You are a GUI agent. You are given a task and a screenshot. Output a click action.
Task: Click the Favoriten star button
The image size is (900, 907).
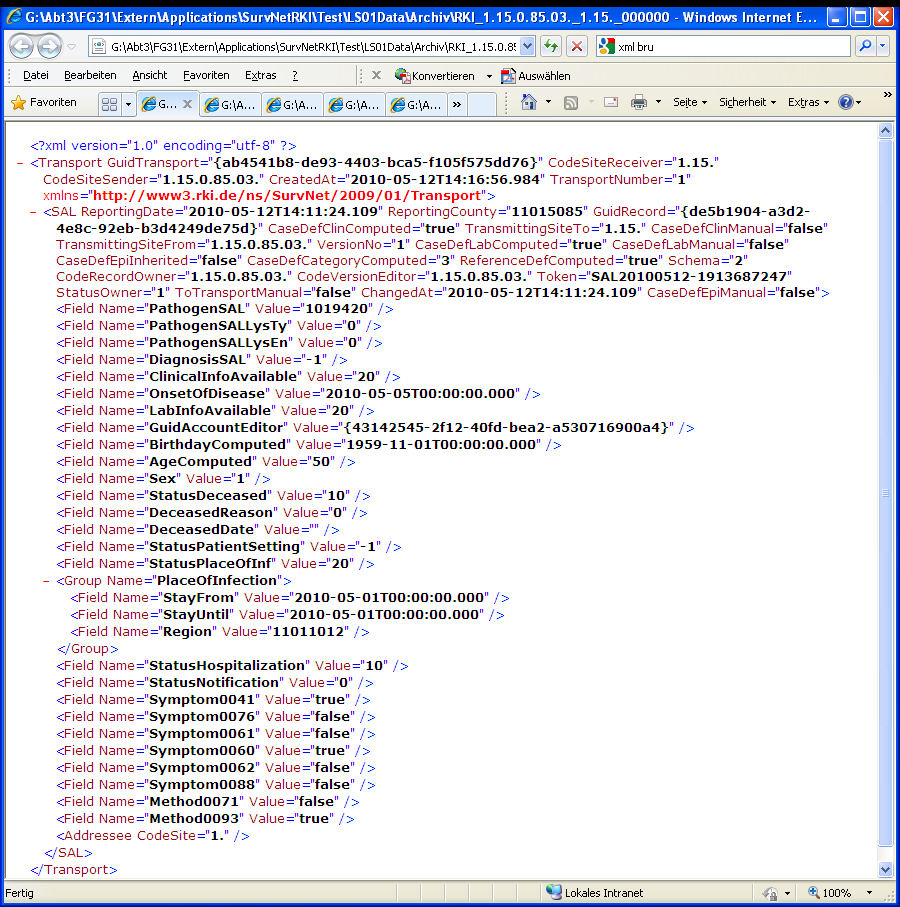click(x=44, y=102)
